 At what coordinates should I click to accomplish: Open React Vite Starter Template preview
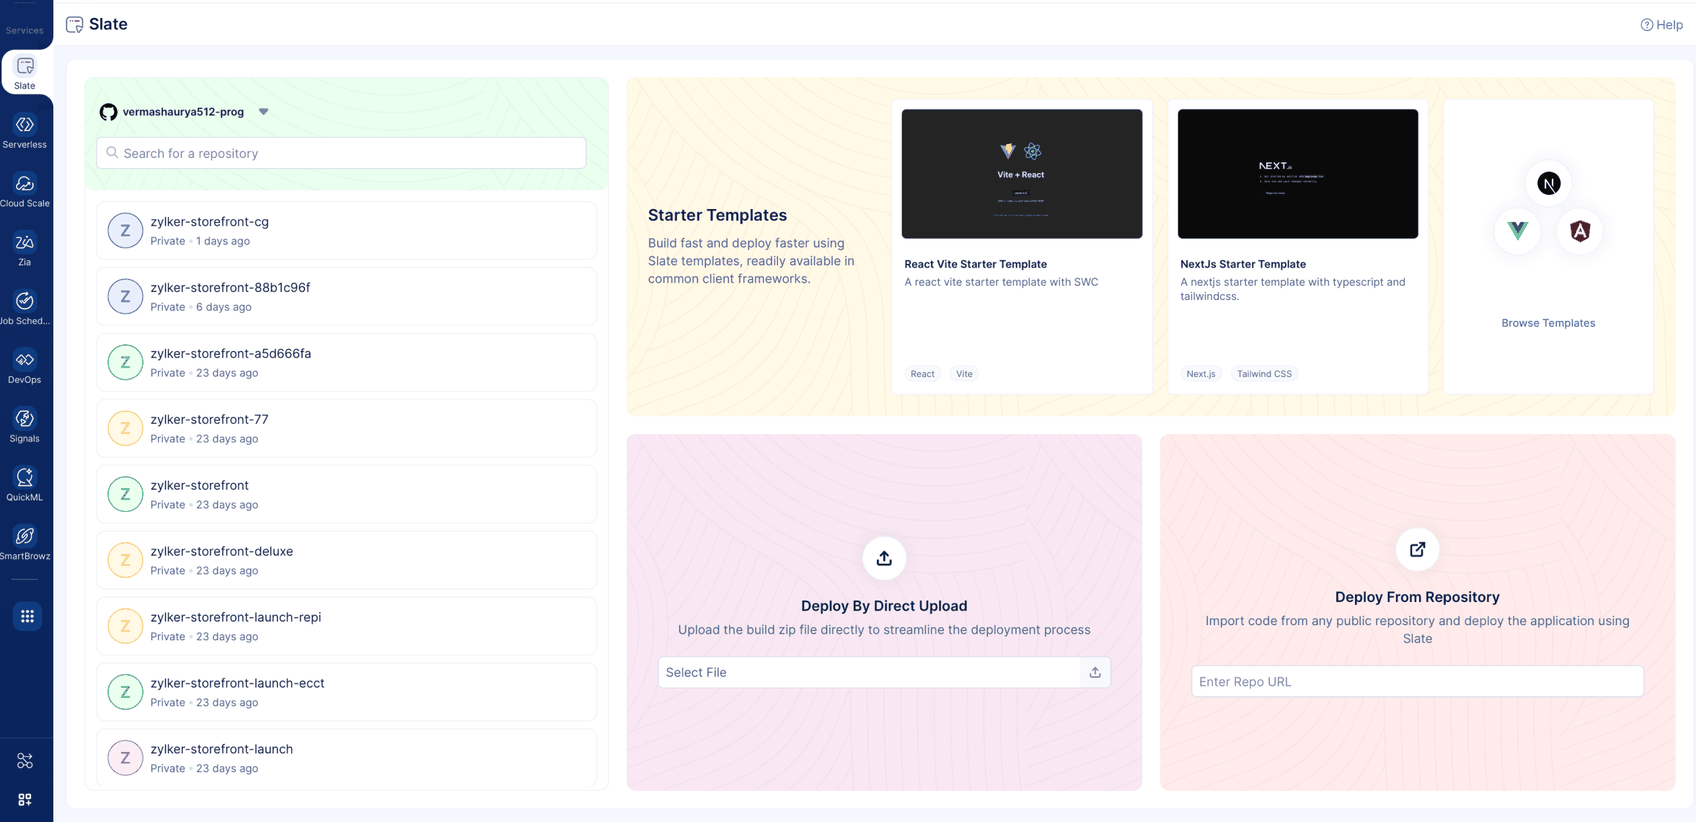(x=1022, y=174)
